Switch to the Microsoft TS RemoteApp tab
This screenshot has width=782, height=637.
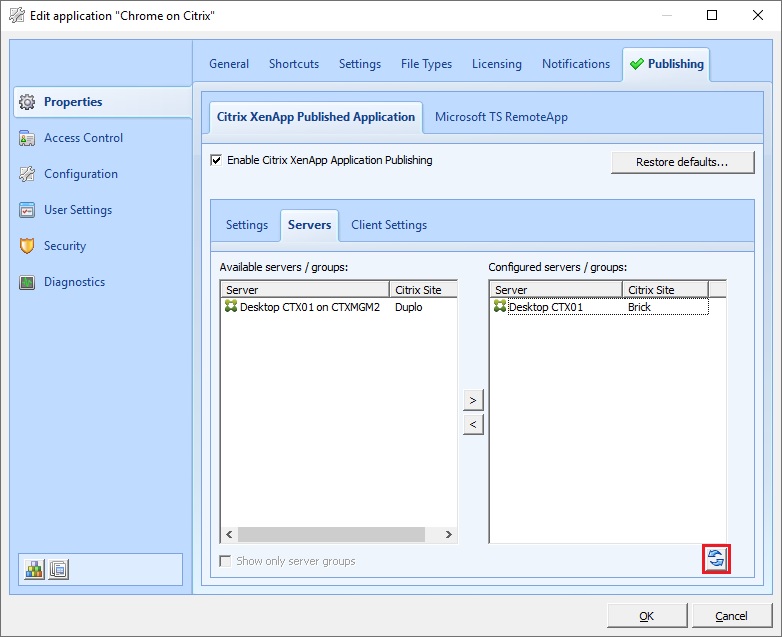pyautogui.click(x=501, y=117)
